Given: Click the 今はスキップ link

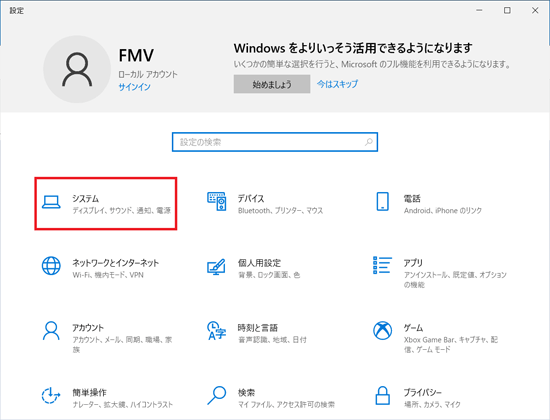Looking at the screenshot, I should 337,84.
